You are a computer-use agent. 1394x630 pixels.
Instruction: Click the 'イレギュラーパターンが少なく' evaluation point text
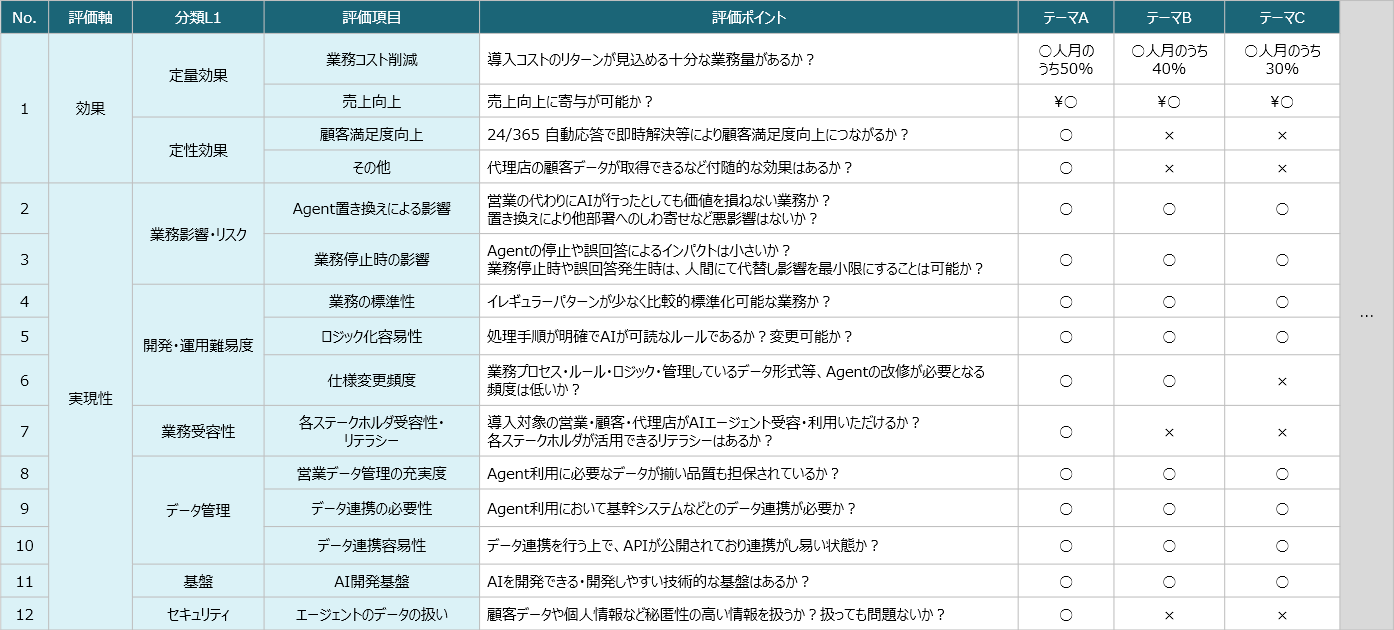click(x=658, y=301)
